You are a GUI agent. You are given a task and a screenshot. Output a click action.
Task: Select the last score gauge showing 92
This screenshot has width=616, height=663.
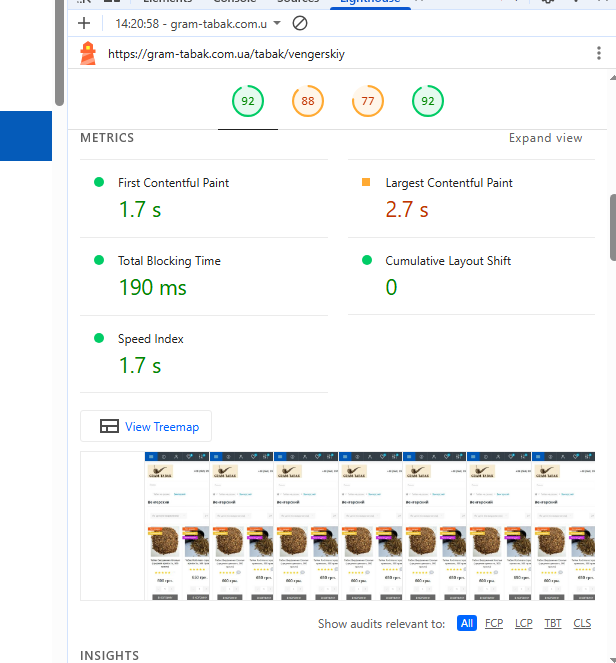coord(428,101)
